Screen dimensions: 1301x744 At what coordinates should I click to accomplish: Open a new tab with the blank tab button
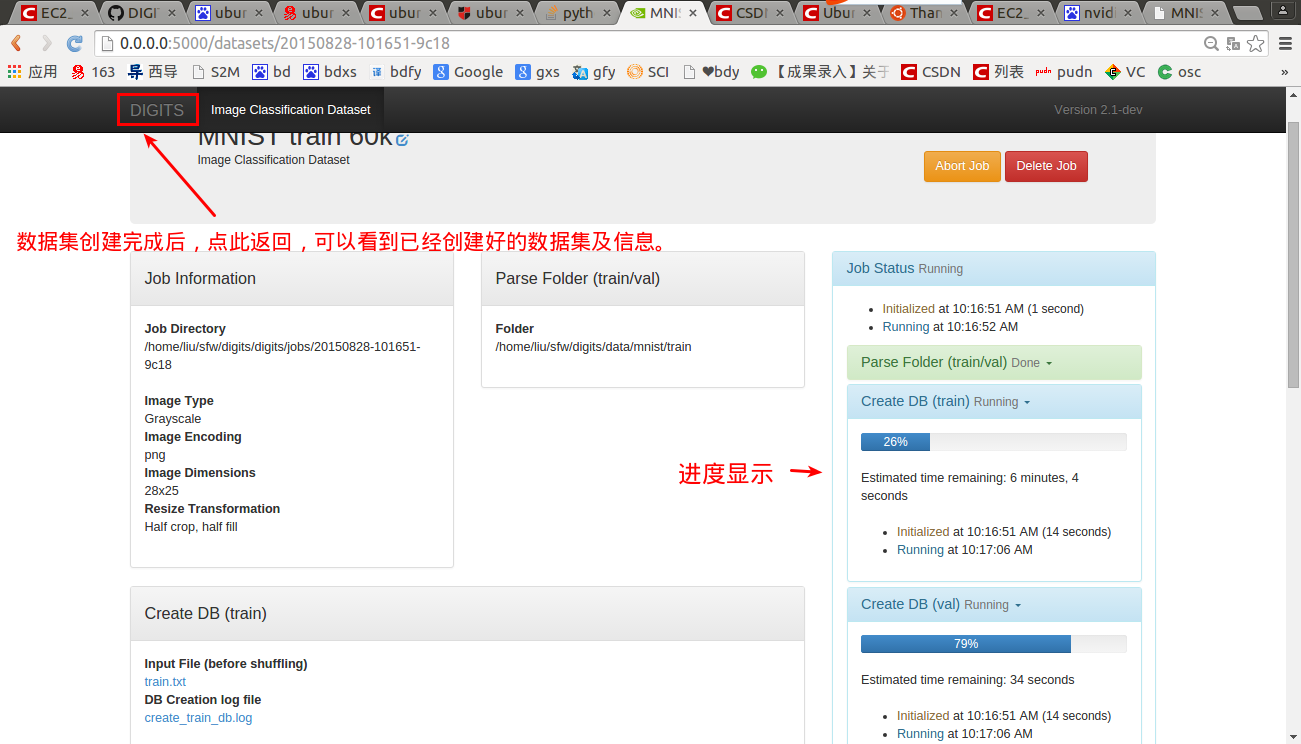1247,13
